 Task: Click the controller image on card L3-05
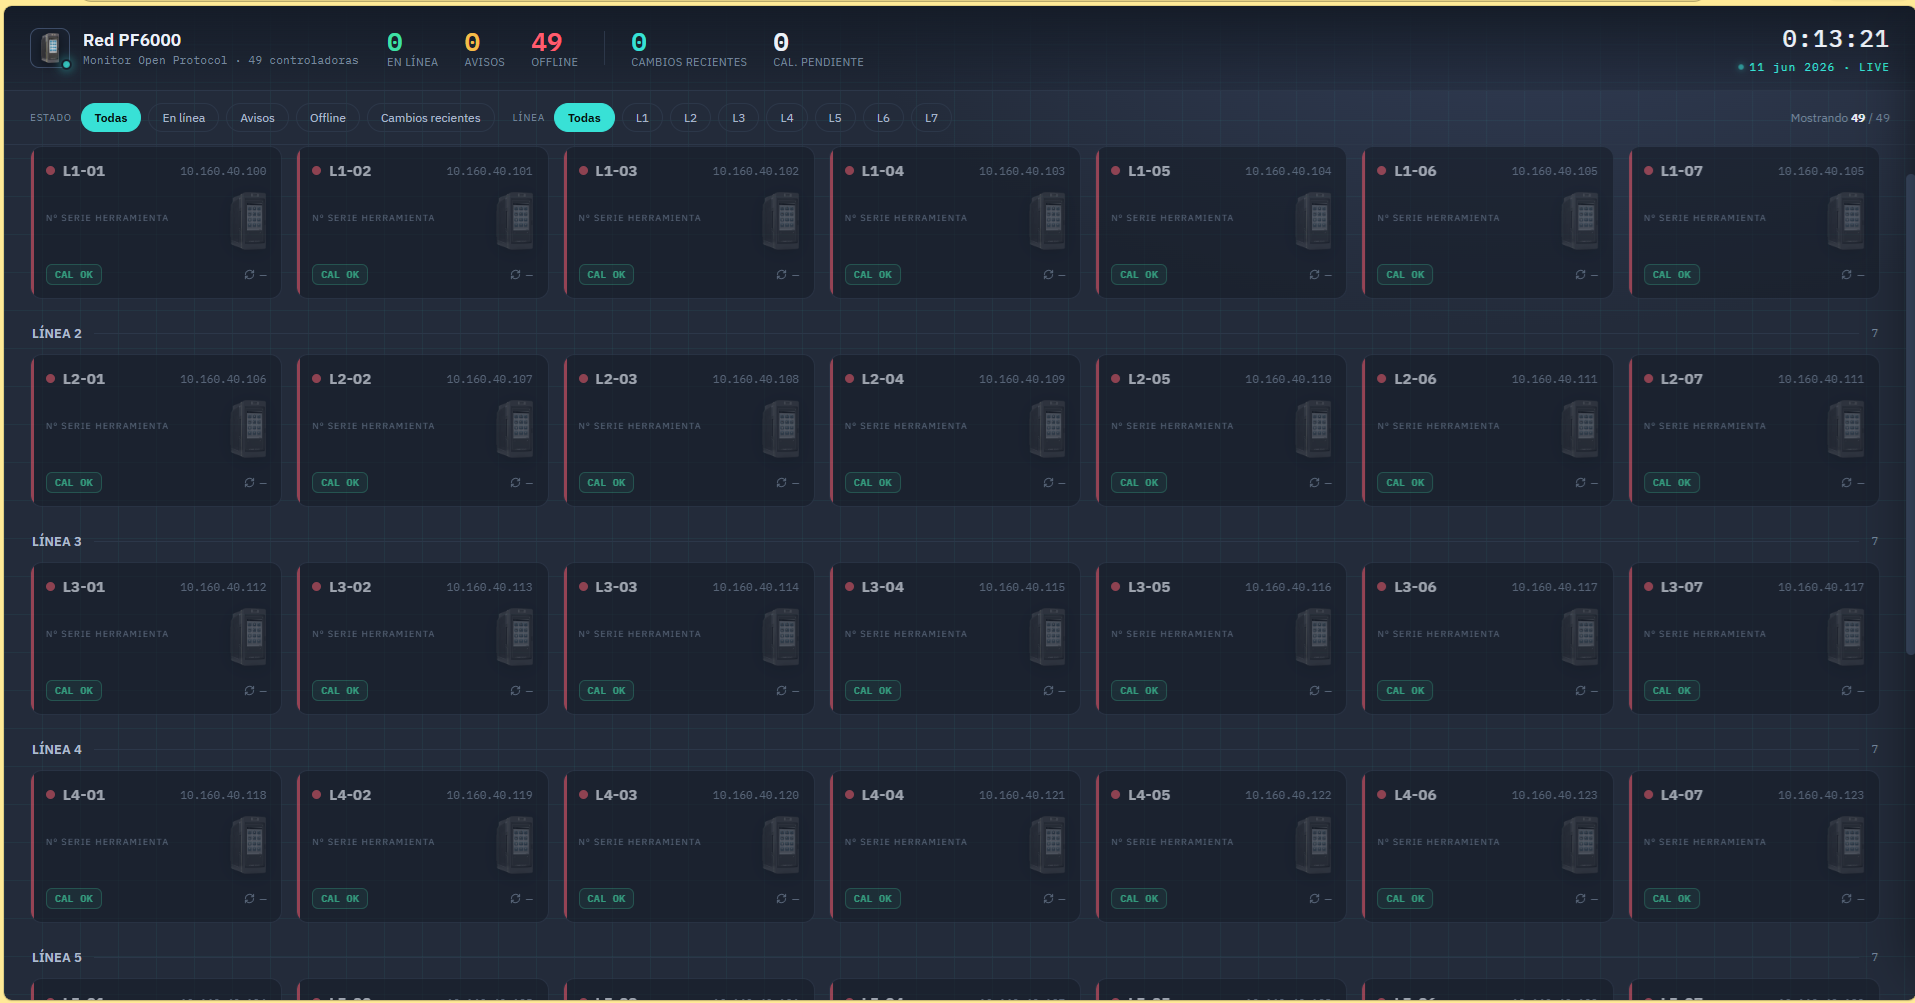[x=1314, y=636]
